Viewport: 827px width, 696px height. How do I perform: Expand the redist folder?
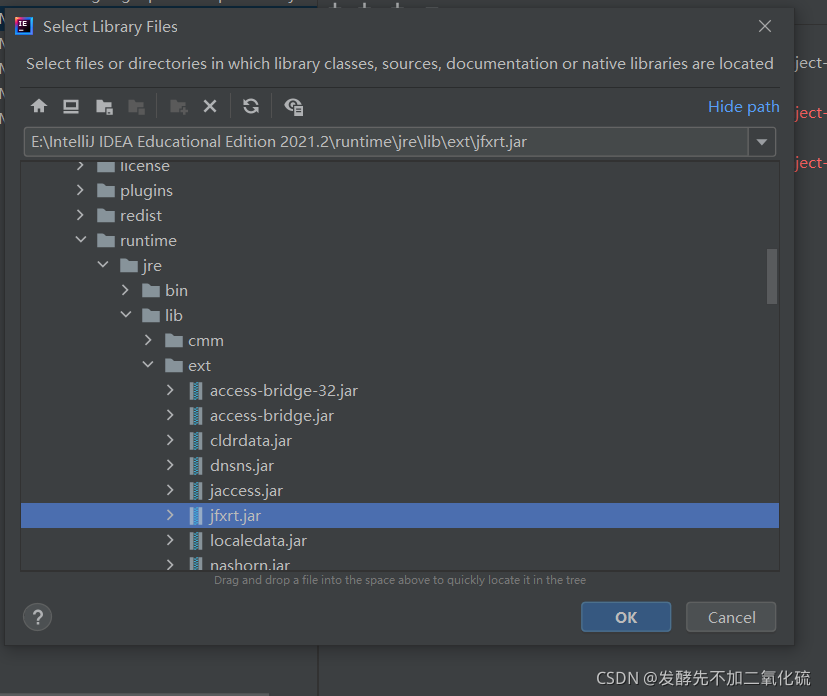coord(80,215)
